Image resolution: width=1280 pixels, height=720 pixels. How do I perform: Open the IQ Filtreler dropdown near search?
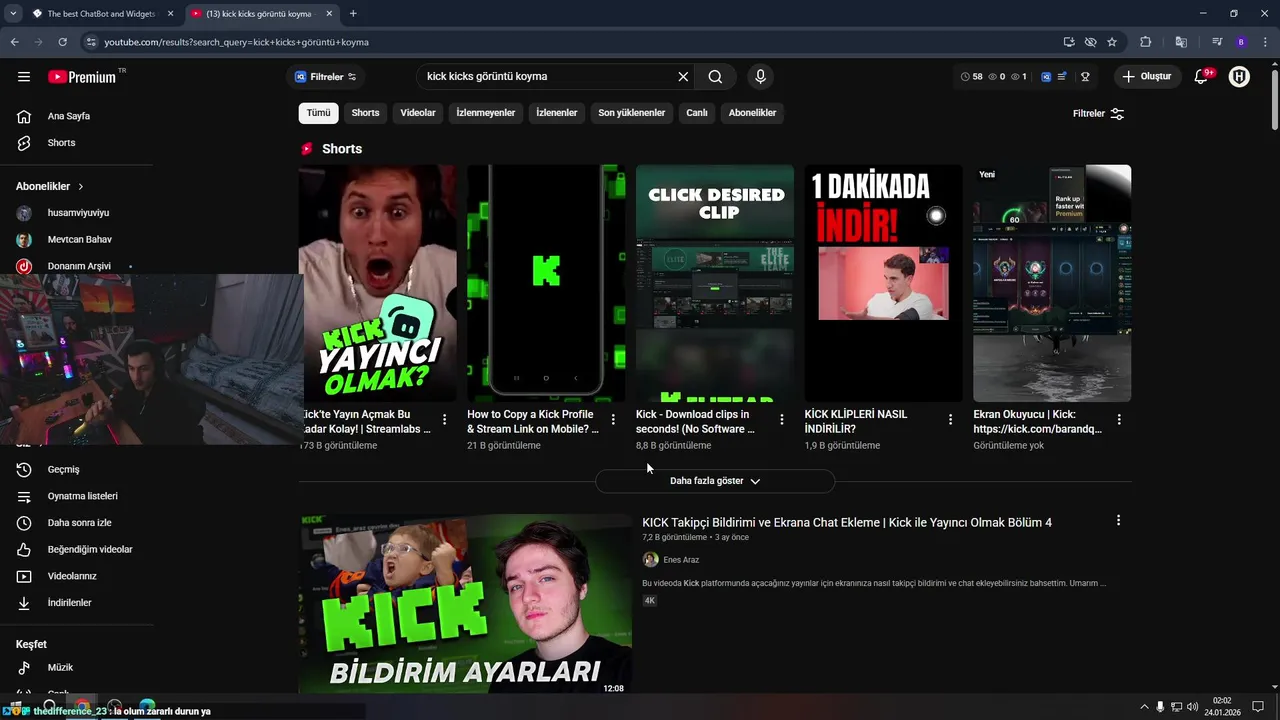pyautogui.click(x=325, y=77)
